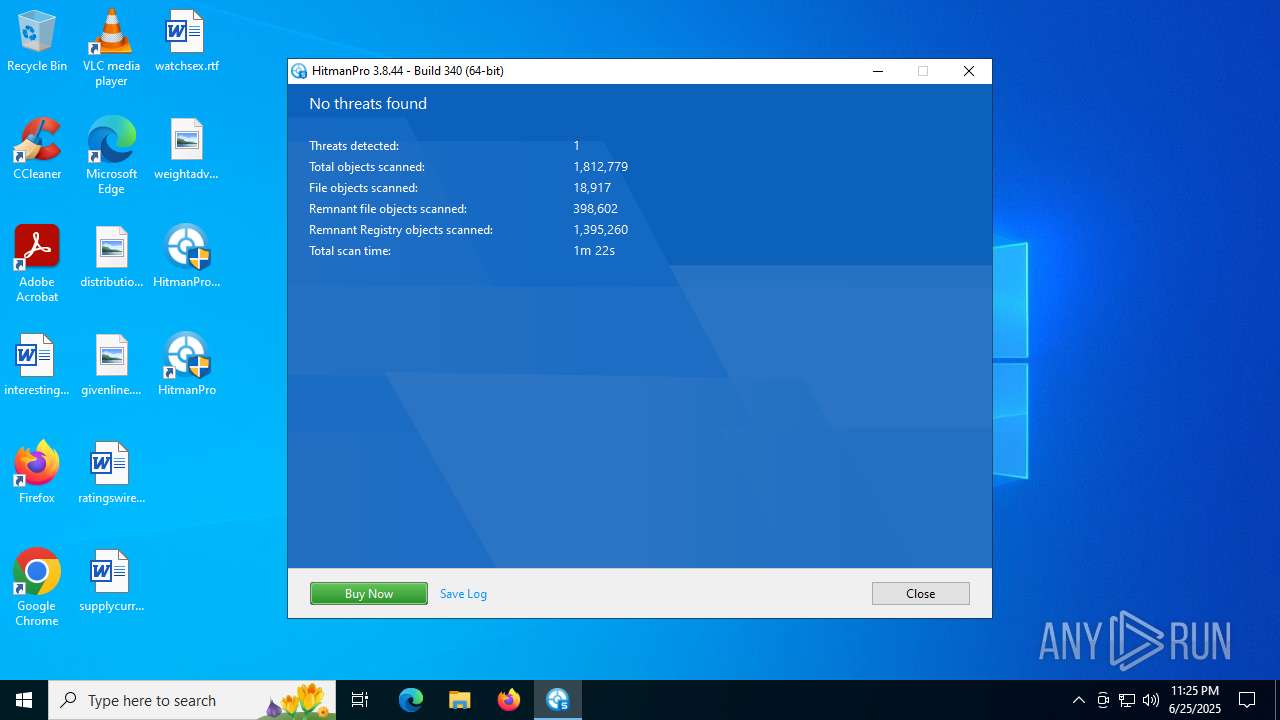1280x720 pixels.
Task: Open the volume tray icon
Action: click(1151, 700)
